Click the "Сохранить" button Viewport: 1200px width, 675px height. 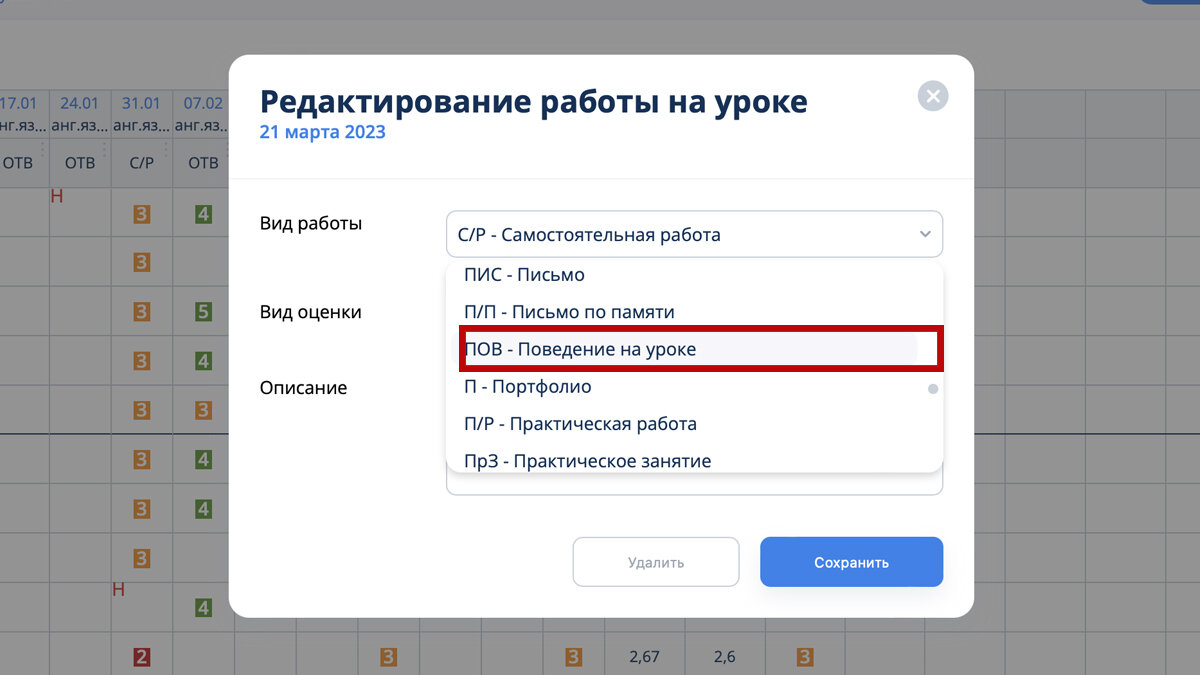(x=851, y=561)
